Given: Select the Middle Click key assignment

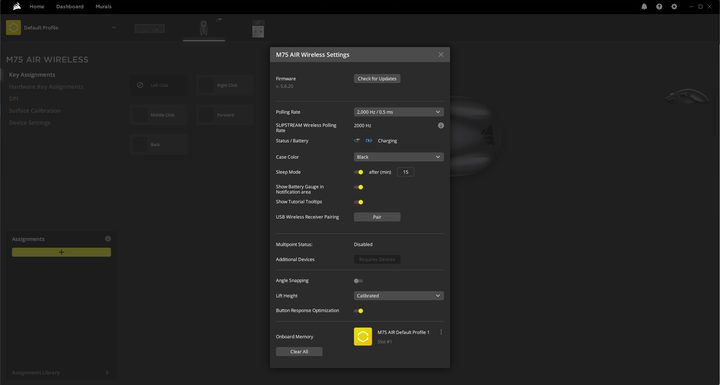Looking at the screenshot, I should (158, 115).
